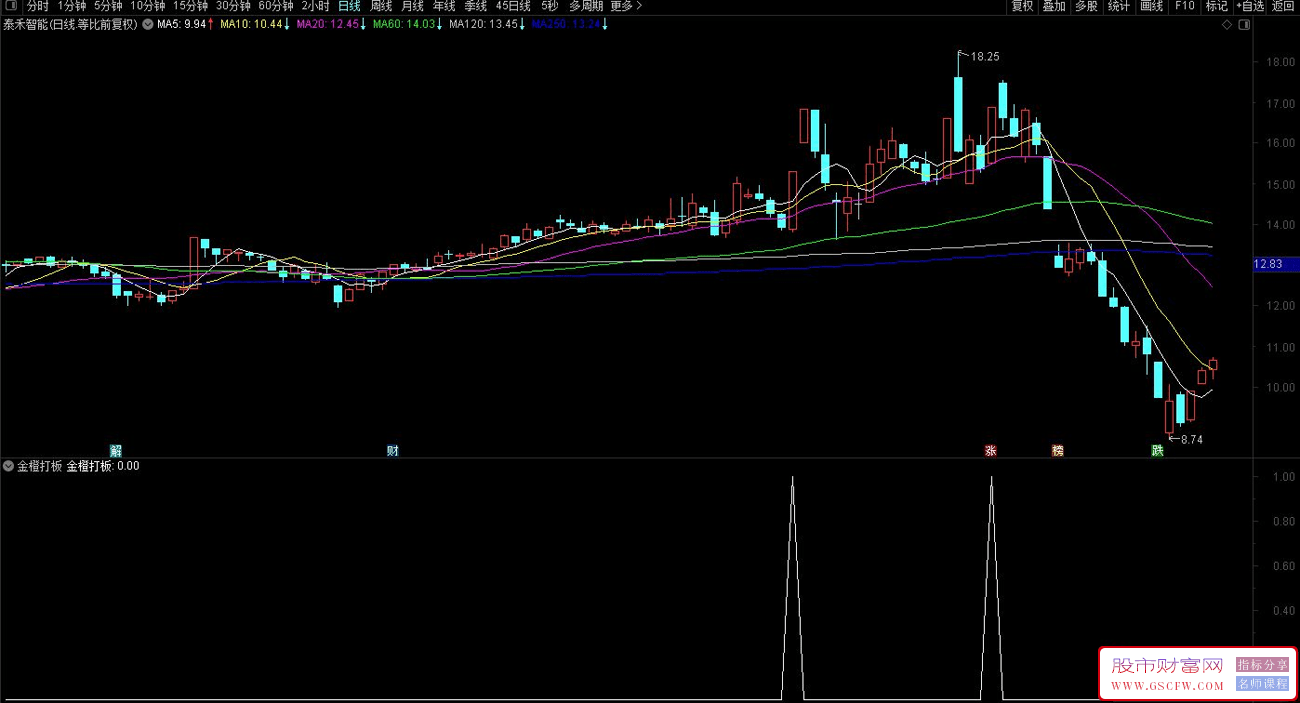Click the 财 financial event marker
The height and width of the screenshot is (703, 1300).
[x=393, y=450]
